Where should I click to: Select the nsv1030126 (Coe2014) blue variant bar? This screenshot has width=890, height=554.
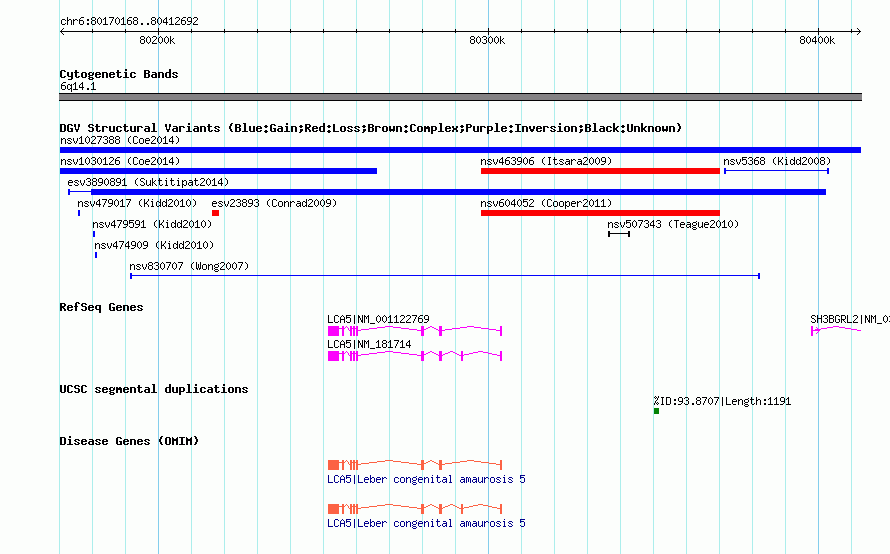point(219,171)
